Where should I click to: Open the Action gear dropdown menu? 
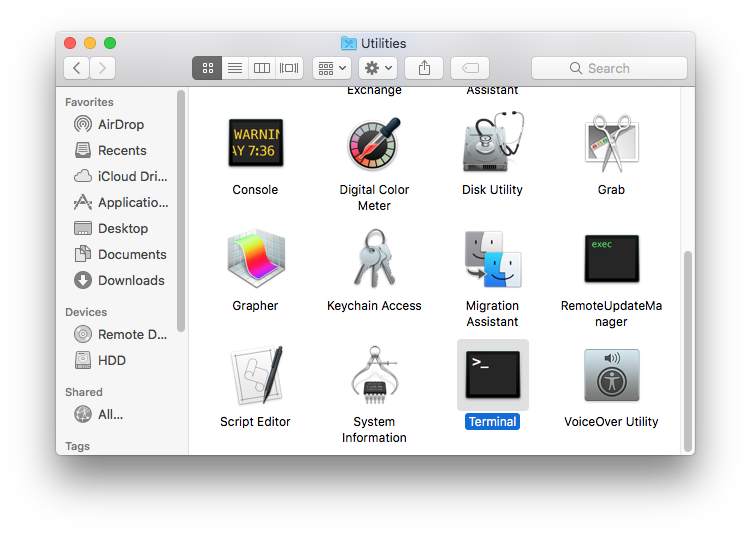(378, 68)
